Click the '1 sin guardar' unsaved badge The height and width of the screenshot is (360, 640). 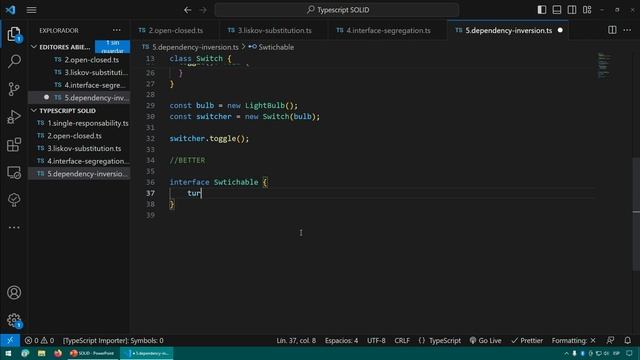point(112,47)
